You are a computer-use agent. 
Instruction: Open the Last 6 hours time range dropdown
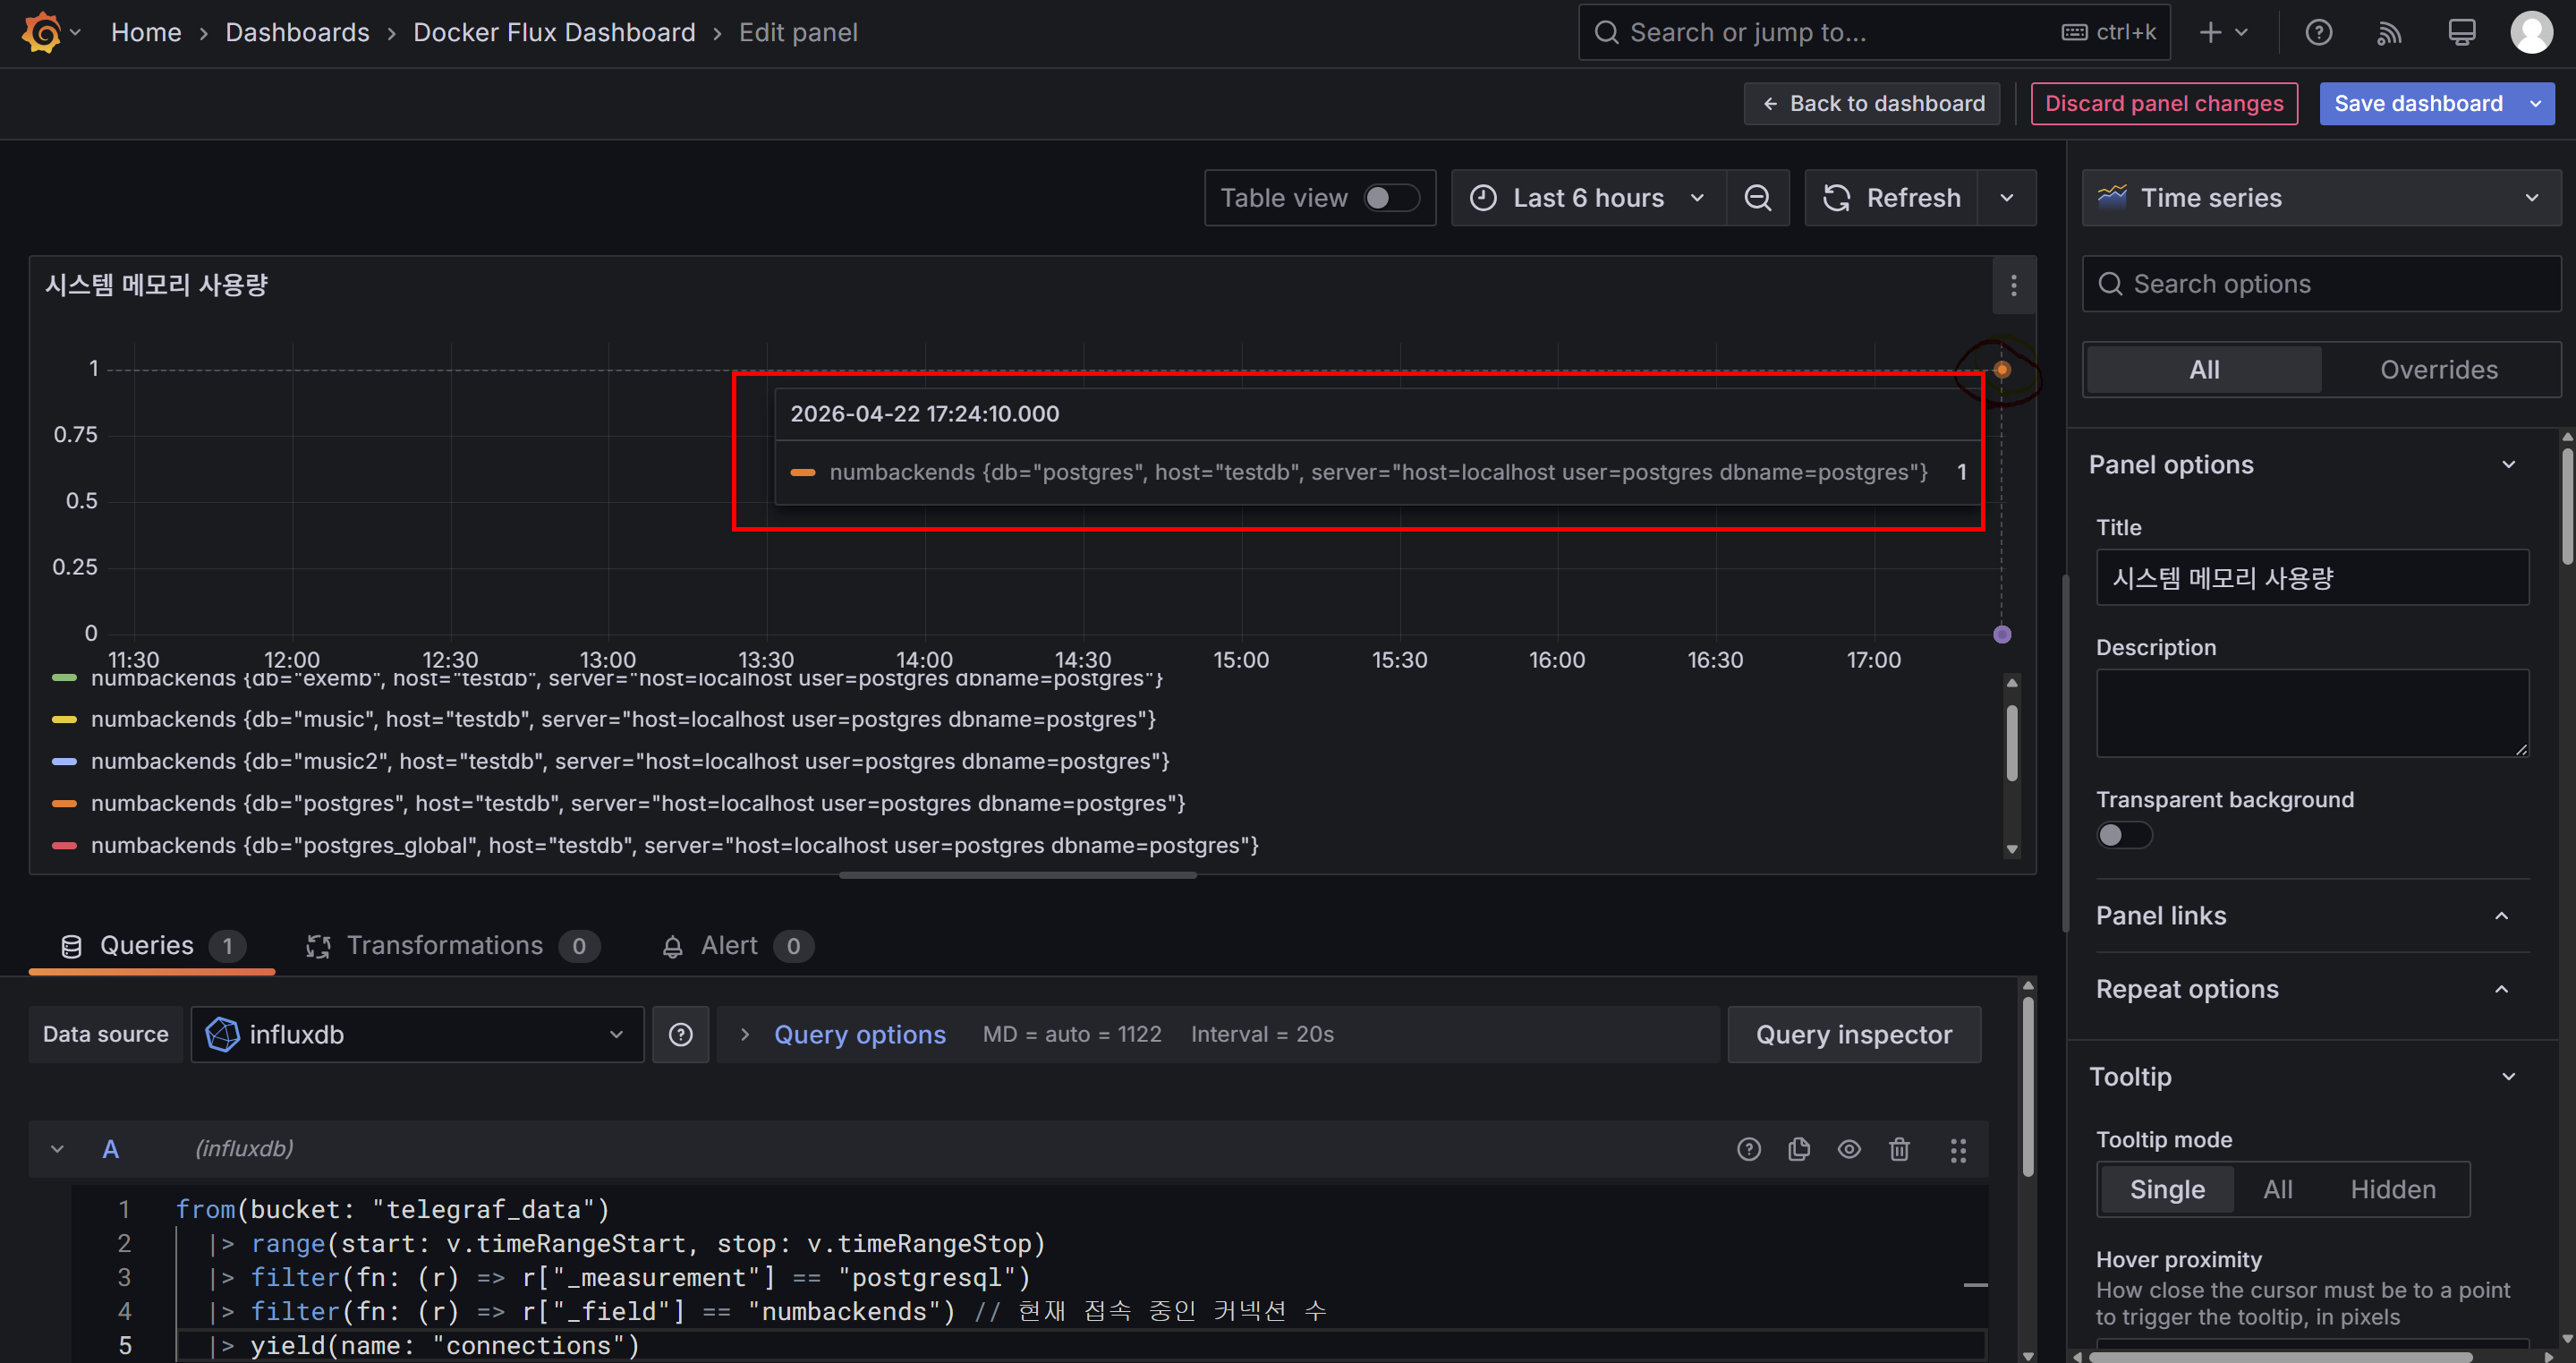click(x=1588, y=198)
